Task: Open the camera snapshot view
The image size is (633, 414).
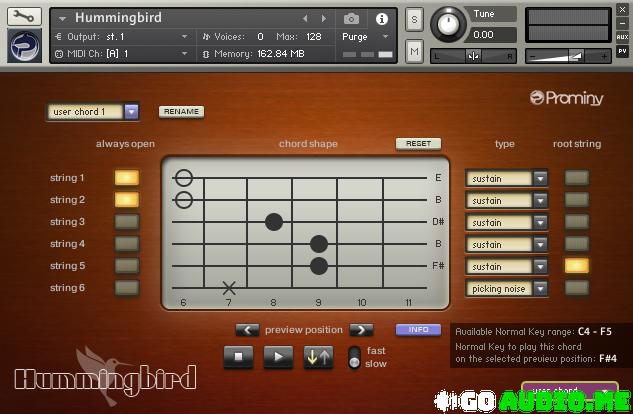Action: click(351, 19)
